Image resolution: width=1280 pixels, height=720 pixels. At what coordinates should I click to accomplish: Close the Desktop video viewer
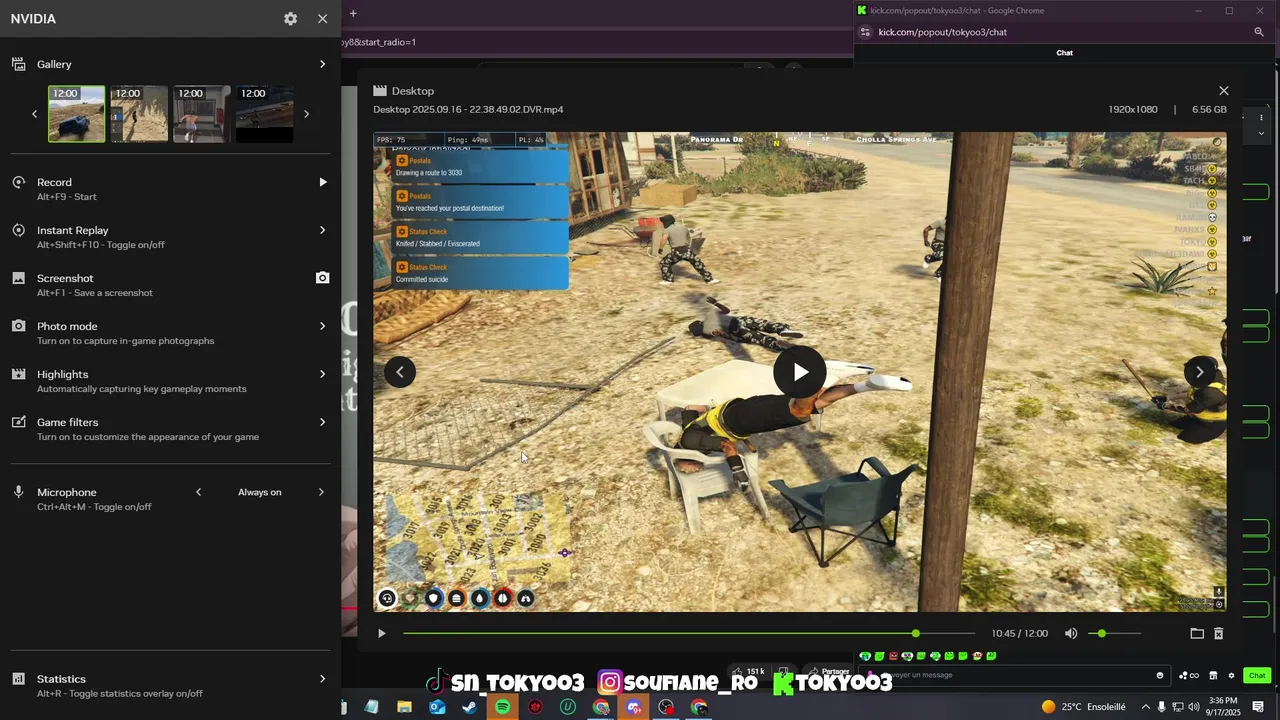[x=1223, y=91]
